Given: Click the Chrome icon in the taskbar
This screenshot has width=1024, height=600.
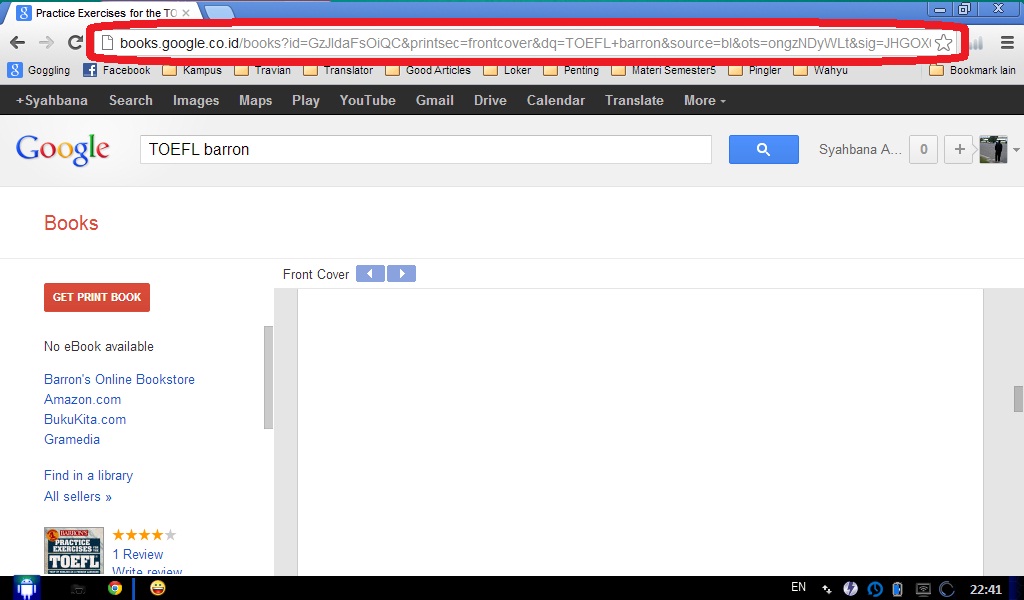Looking at the screenshot, I should point(115,588).
